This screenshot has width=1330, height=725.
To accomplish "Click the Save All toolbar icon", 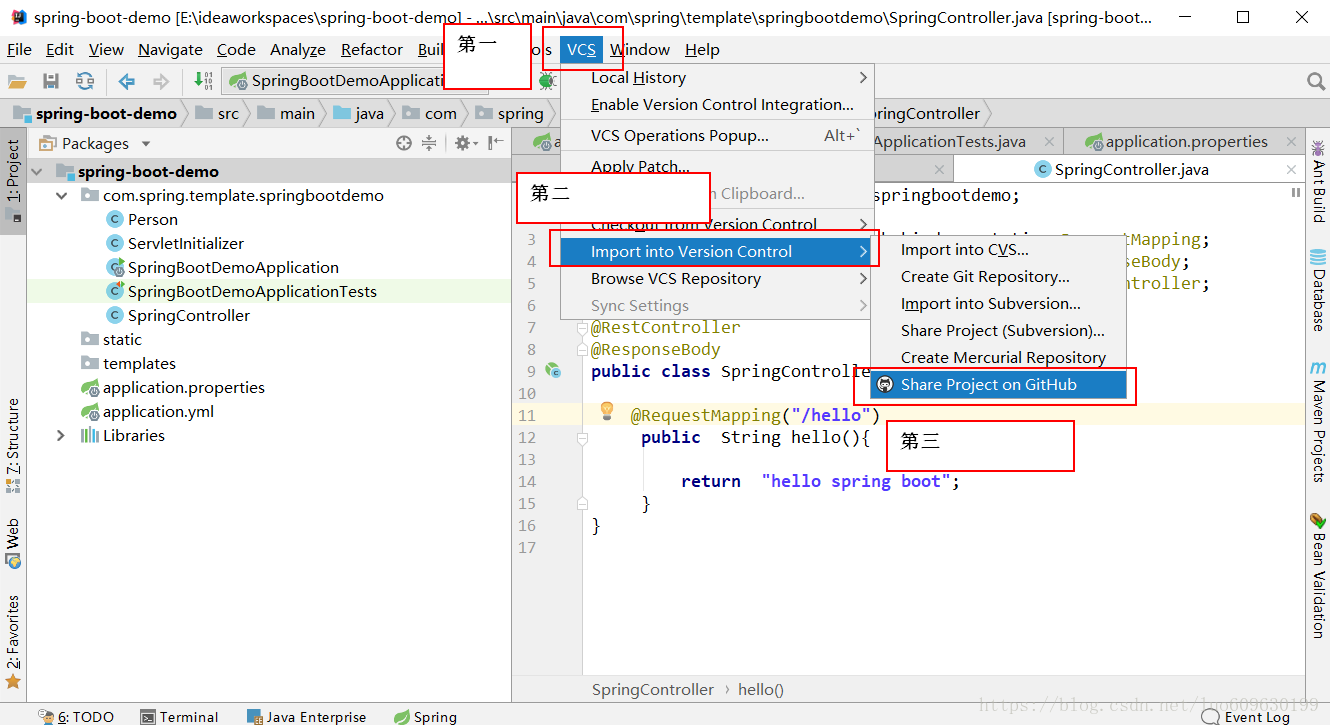I will click(51, 82).
